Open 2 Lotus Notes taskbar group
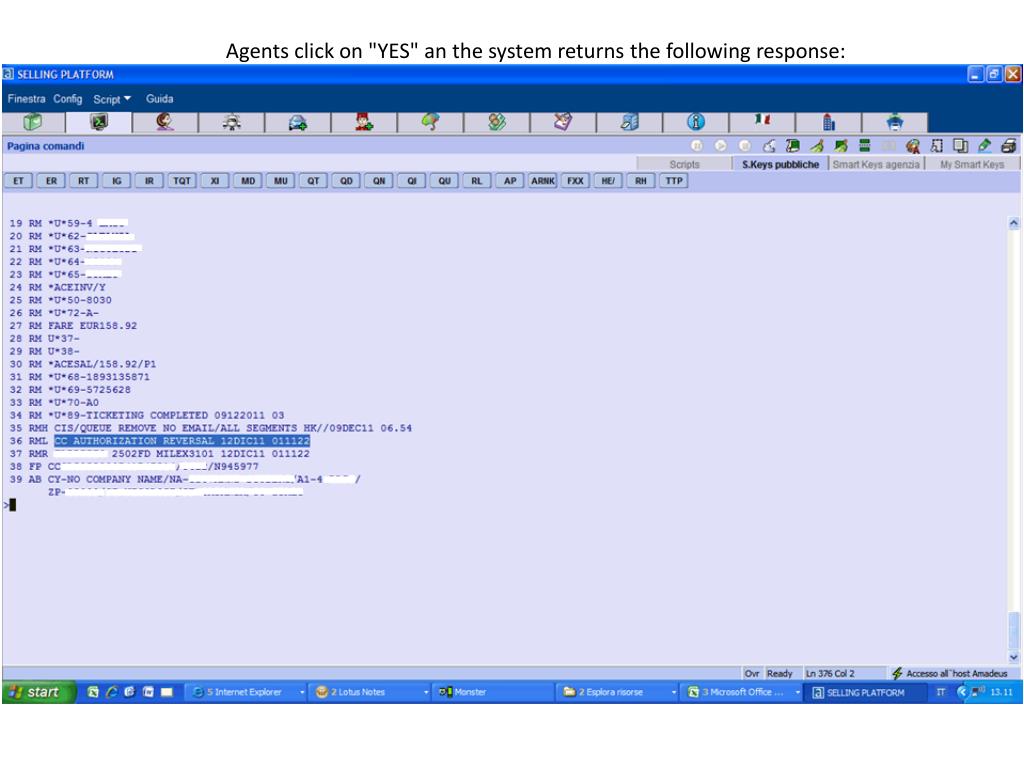This screenshot has height=768, width=1024. 372,692
